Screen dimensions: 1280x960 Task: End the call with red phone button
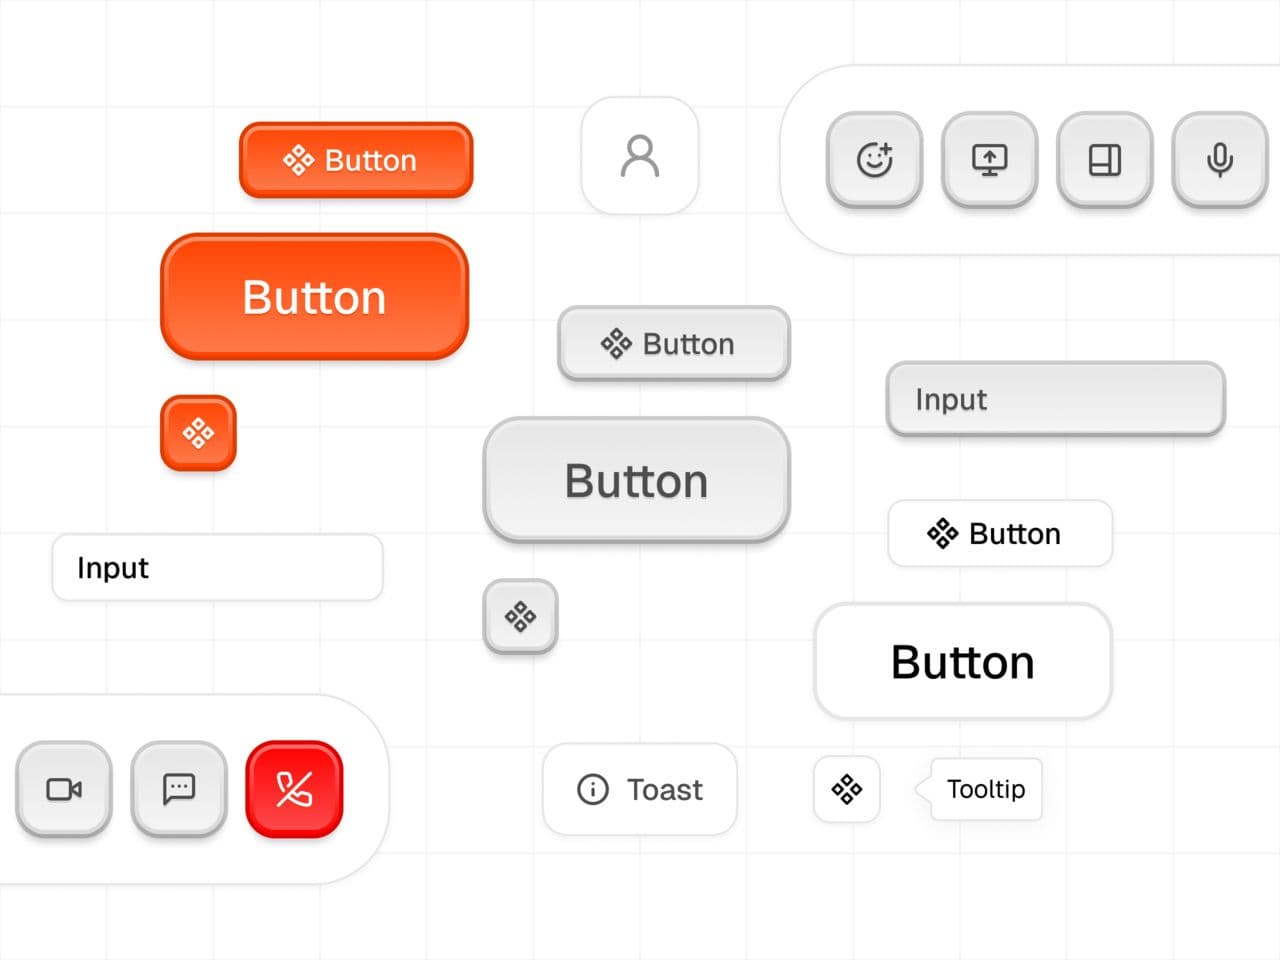click(294, 789)
